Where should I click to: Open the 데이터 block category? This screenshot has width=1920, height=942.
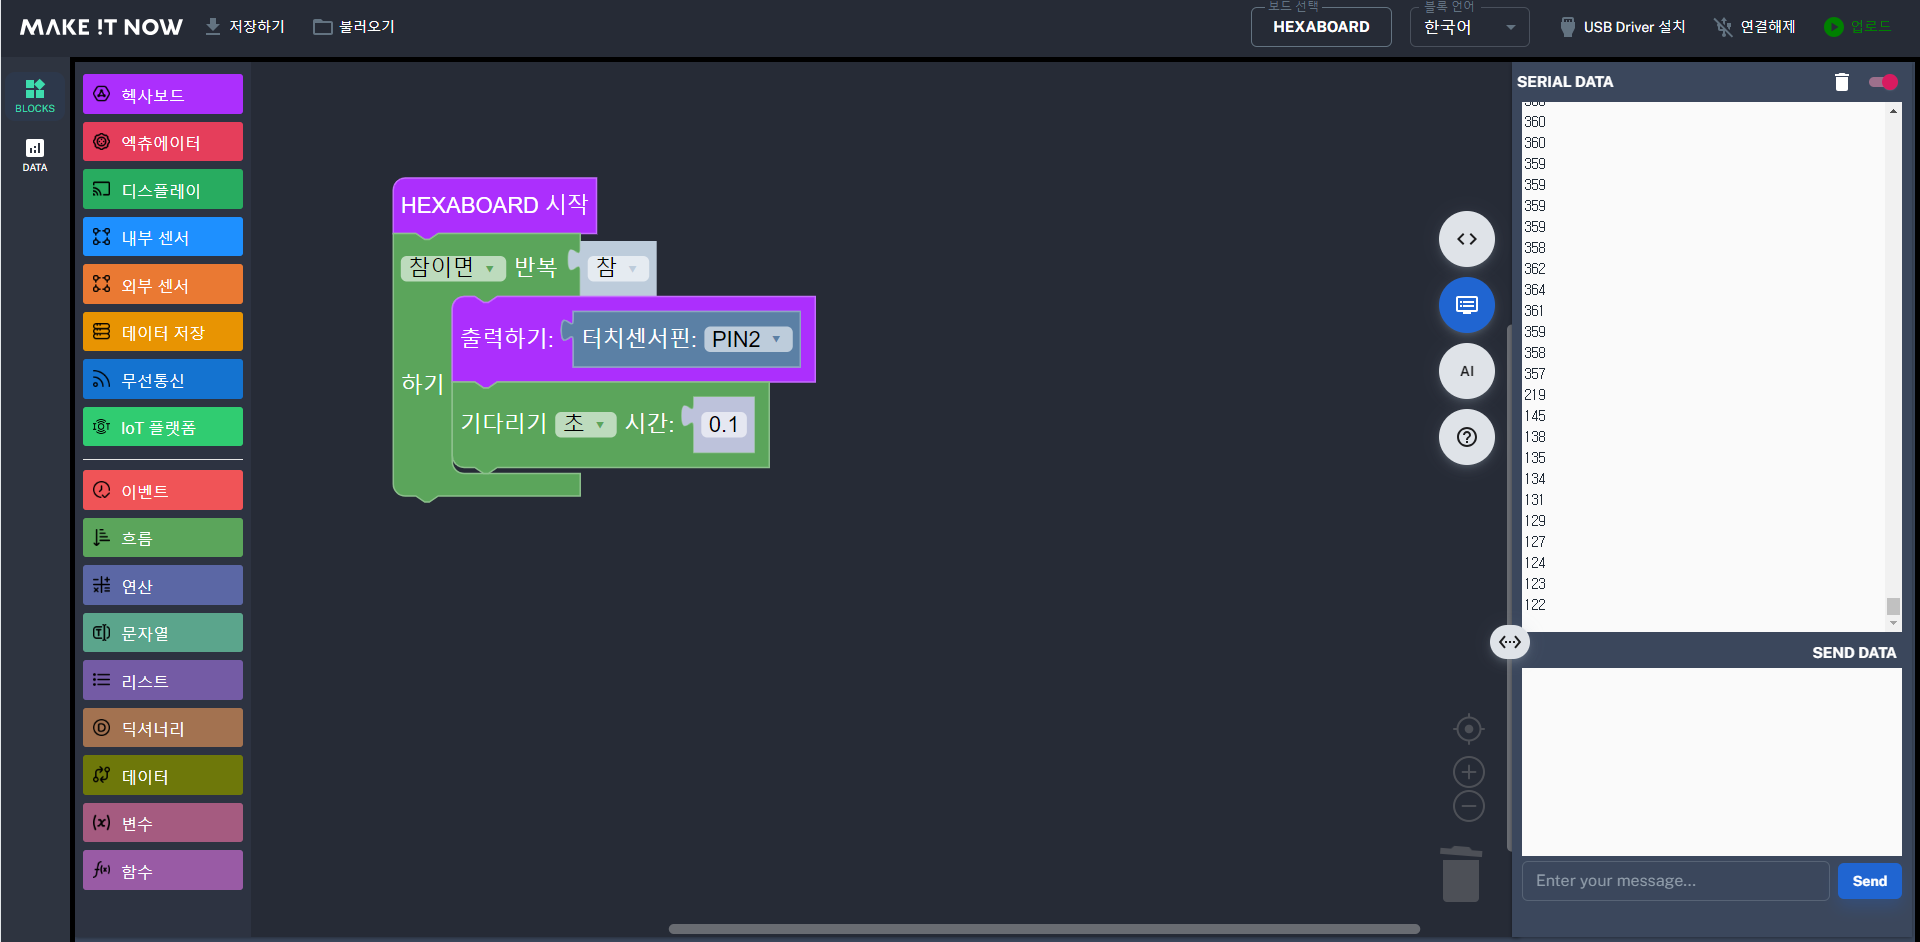click(163, 776)
